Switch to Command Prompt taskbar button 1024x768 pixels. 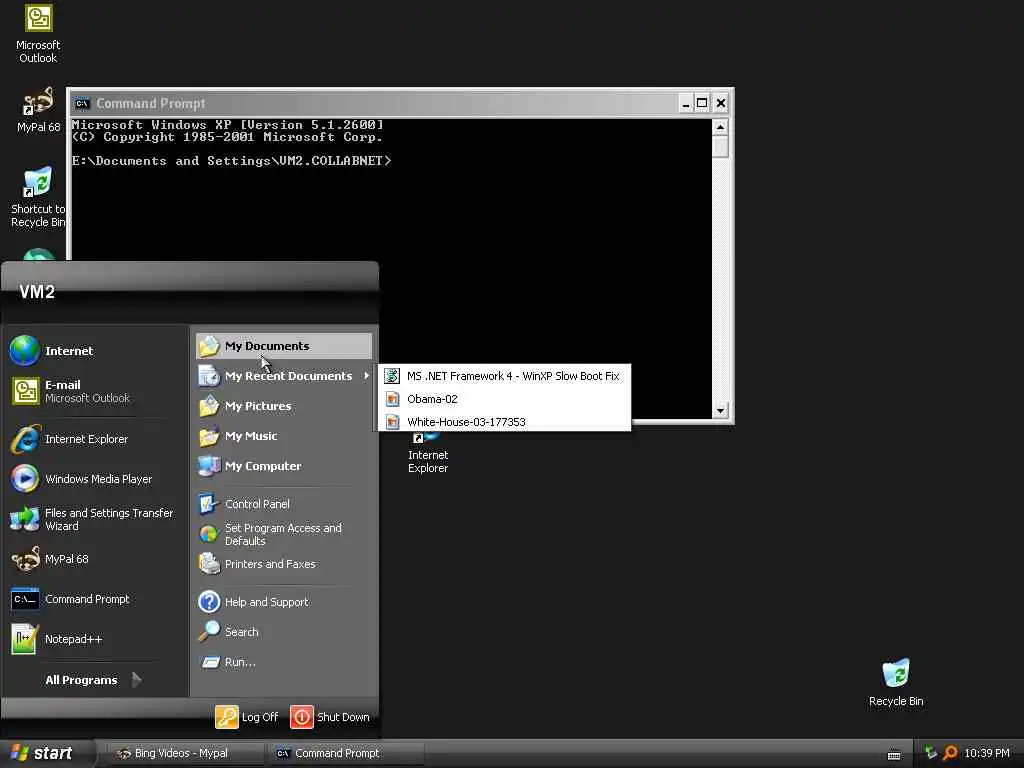coord(345,754)
